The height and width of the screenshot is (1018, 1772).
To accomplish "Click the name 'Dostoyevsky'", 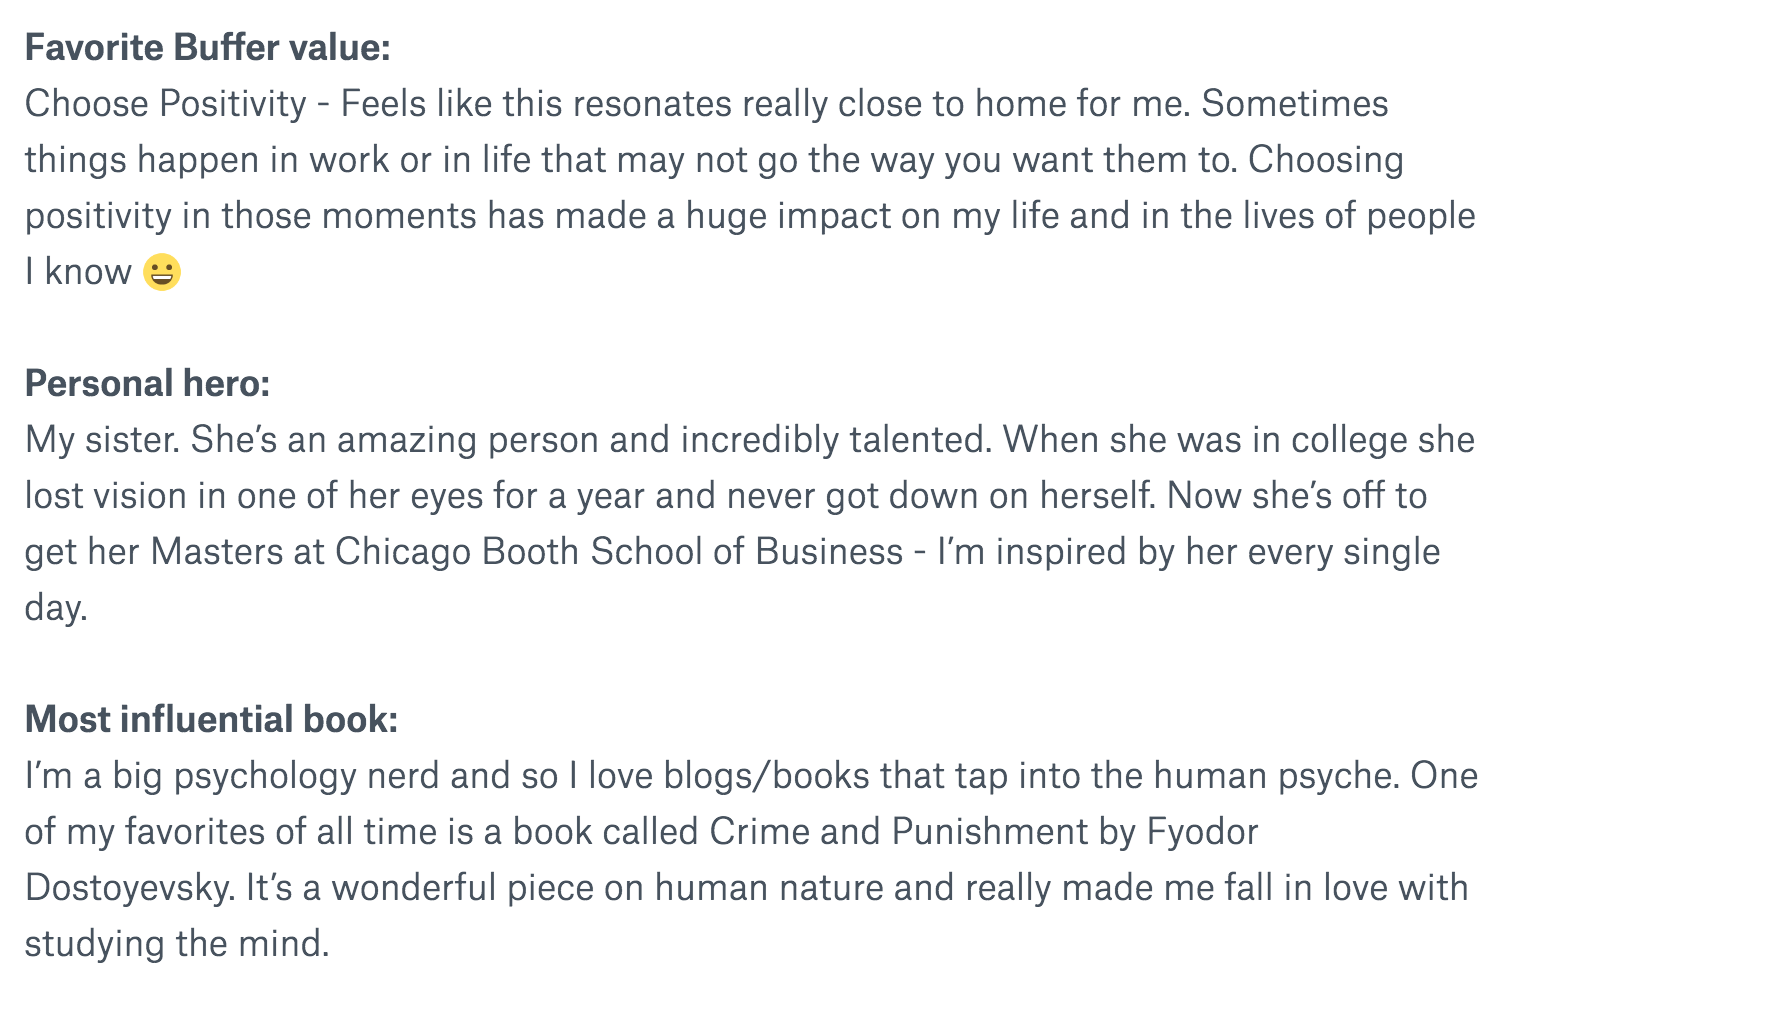I will click(128, 888).
